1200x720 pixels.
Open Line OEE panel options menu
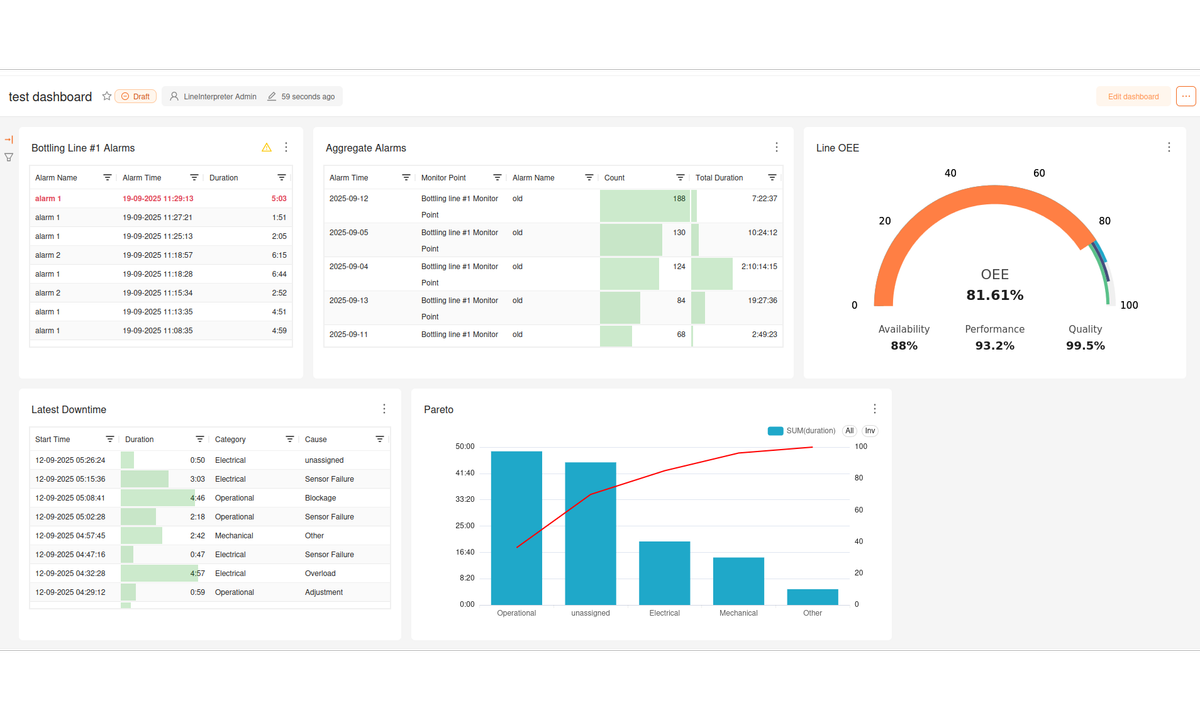click(x=1169, y=148)
